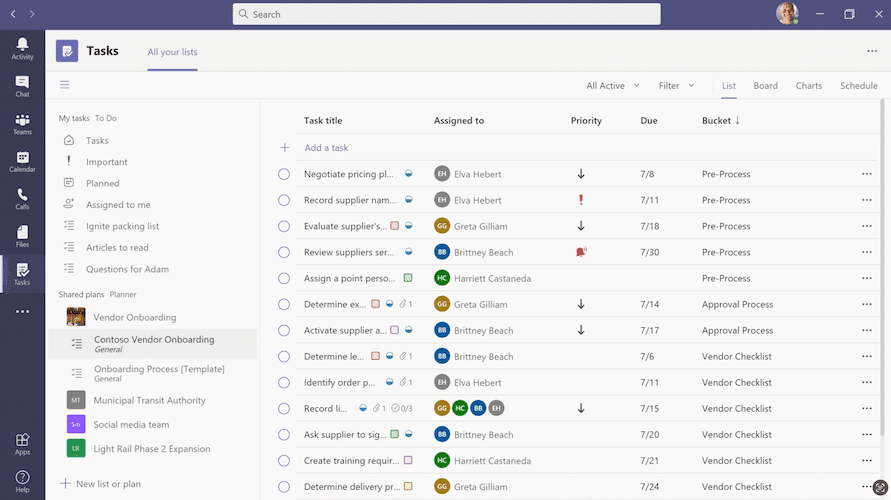
Task: Sort by the Bucket column arrow
Action: coord(738,120)
